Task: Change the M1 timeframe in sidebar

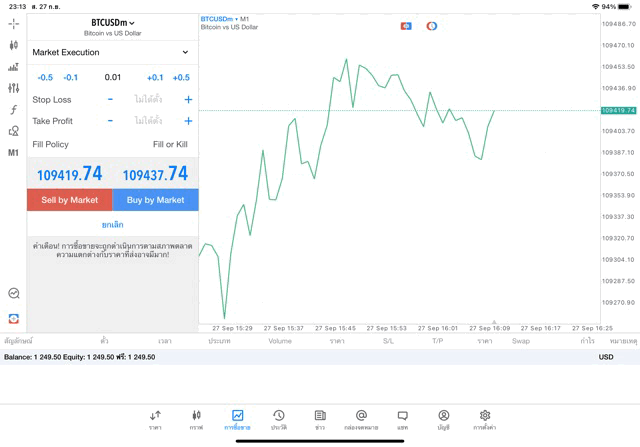Action: click(13, 153)
